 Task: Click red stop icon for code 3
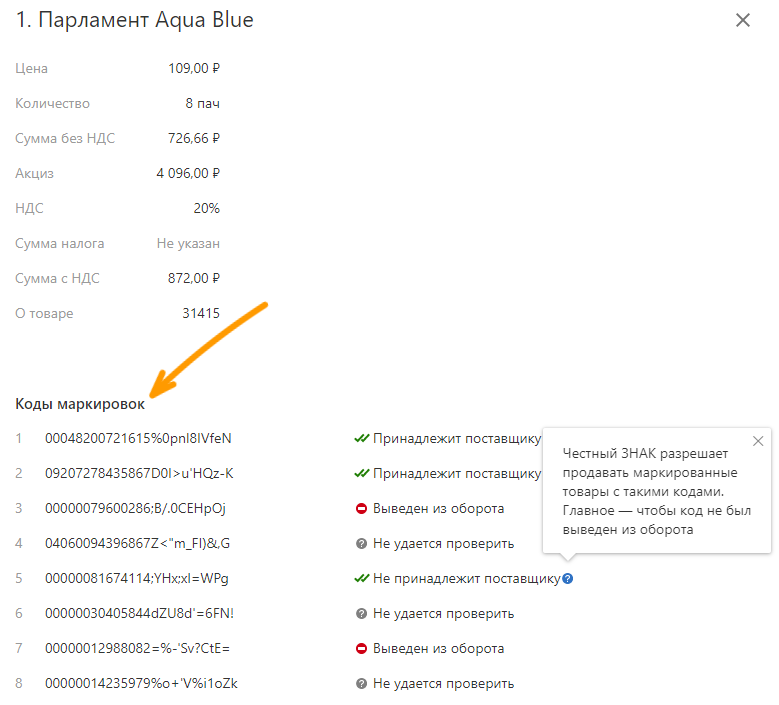click(361, 508)
